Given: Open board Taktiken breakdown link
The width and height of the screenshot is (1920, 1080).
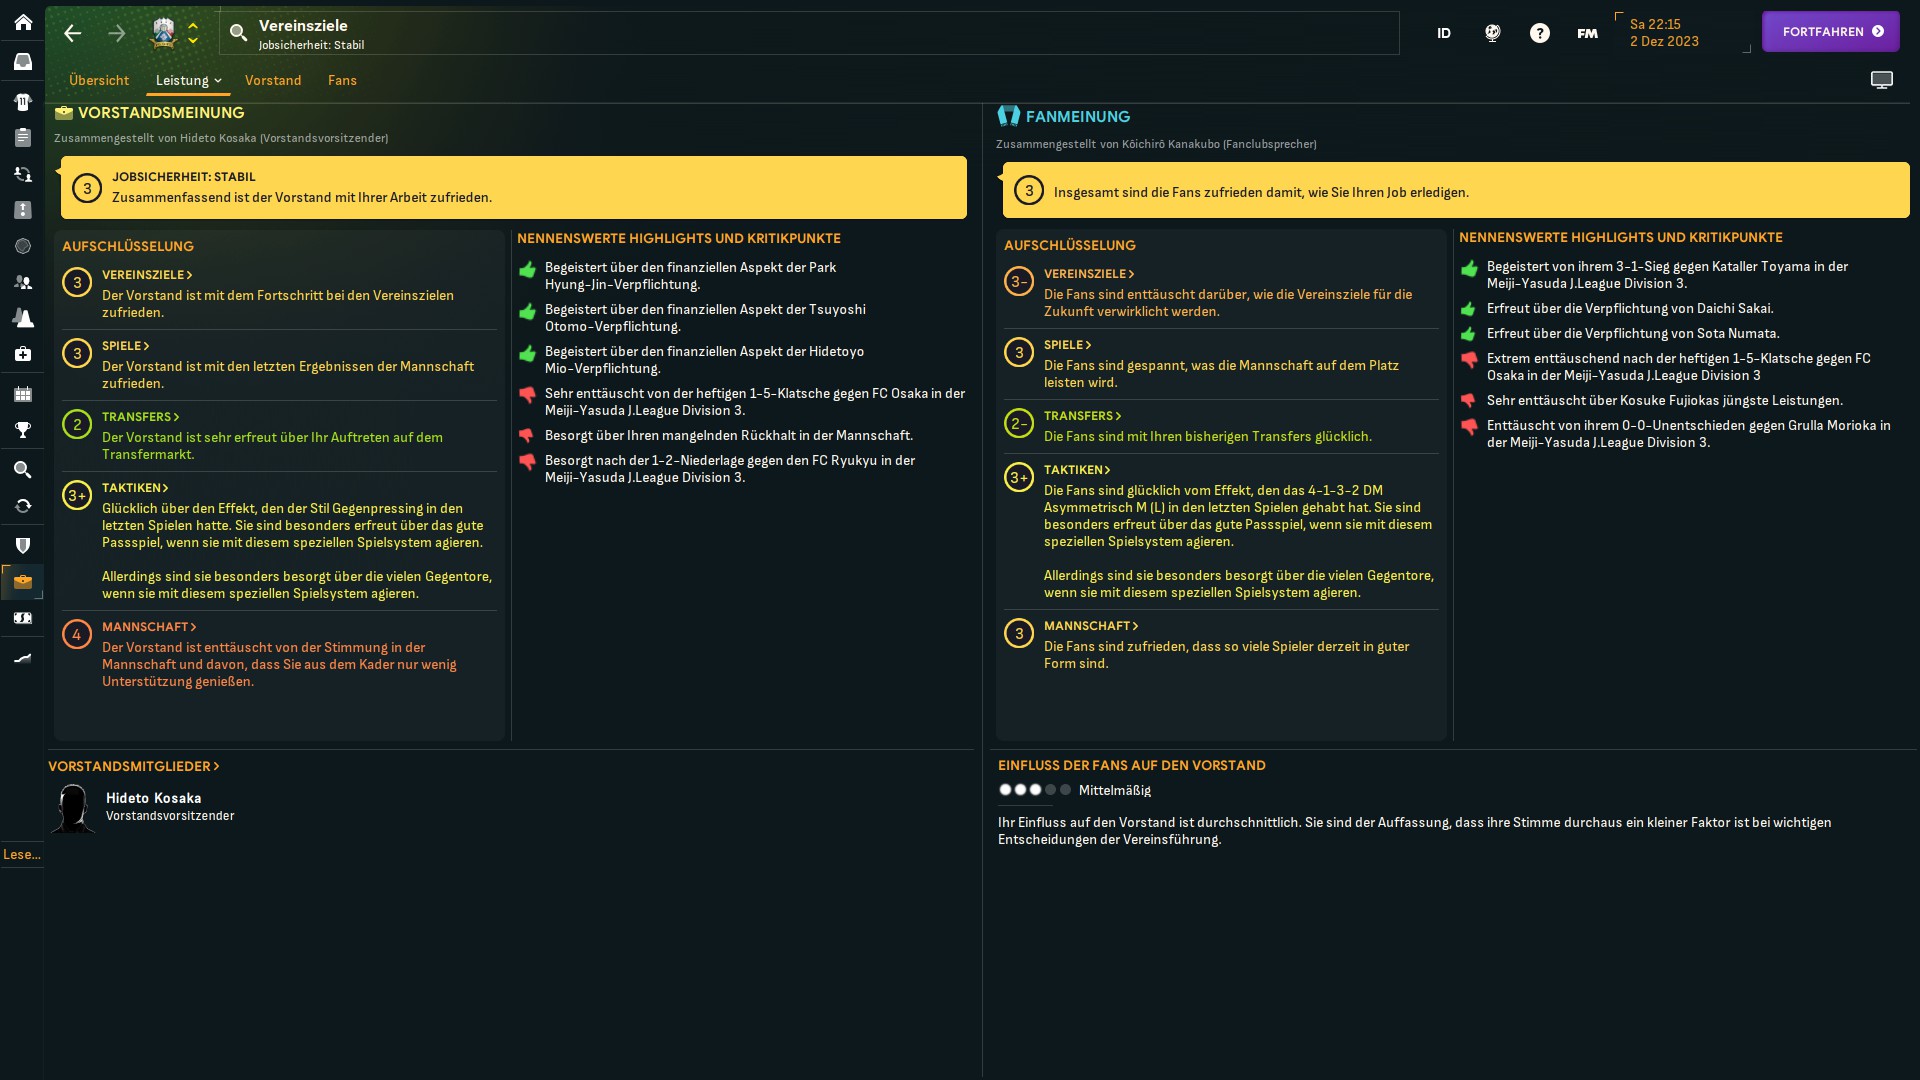Looking at the screenshot, I should click(x=135, y=488).
